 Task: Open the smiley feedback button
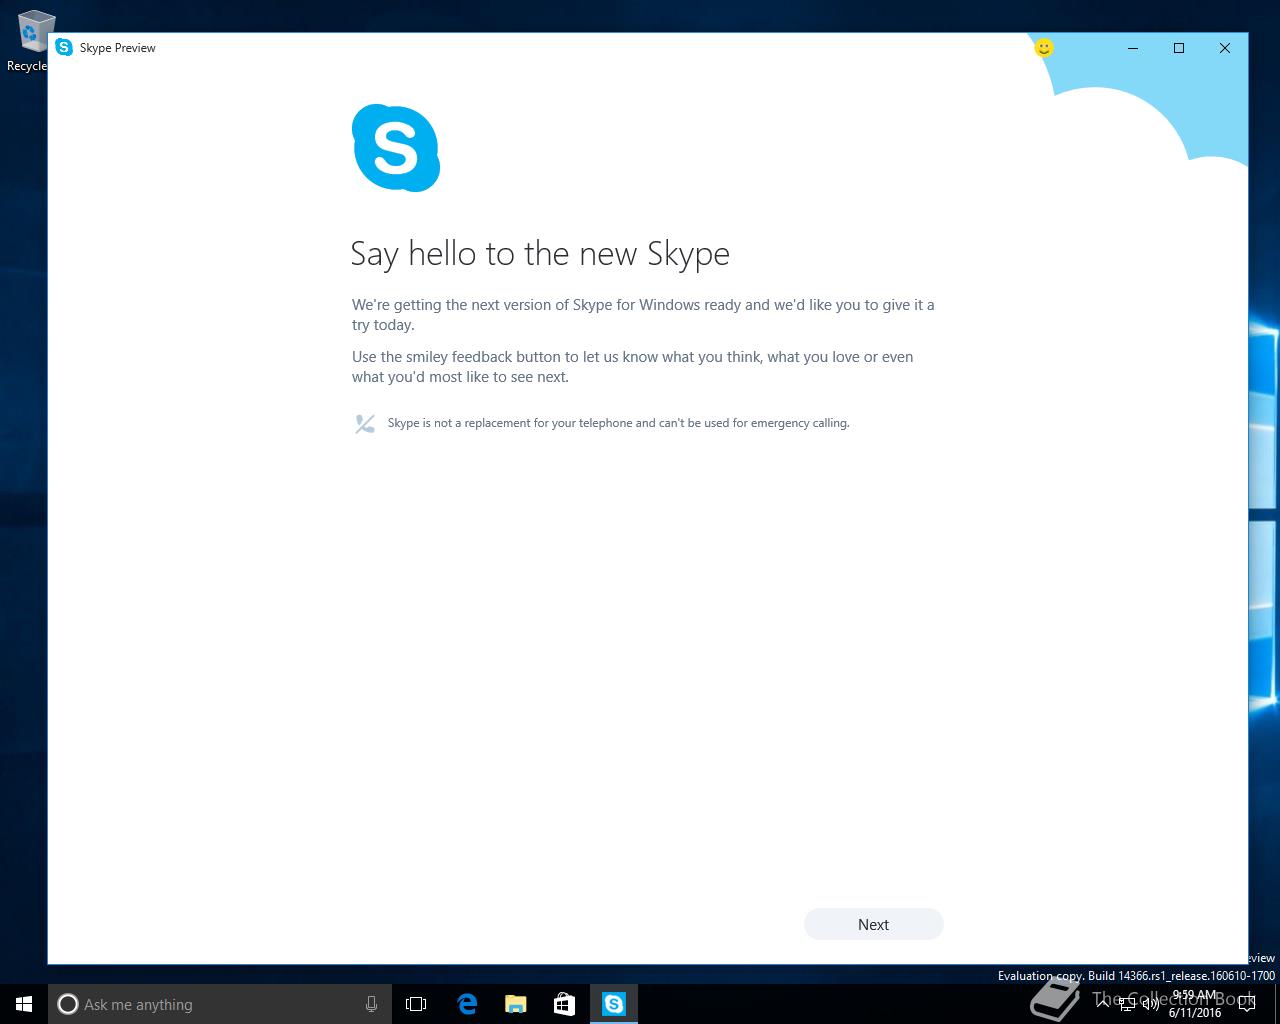(x=1043, y=48)
